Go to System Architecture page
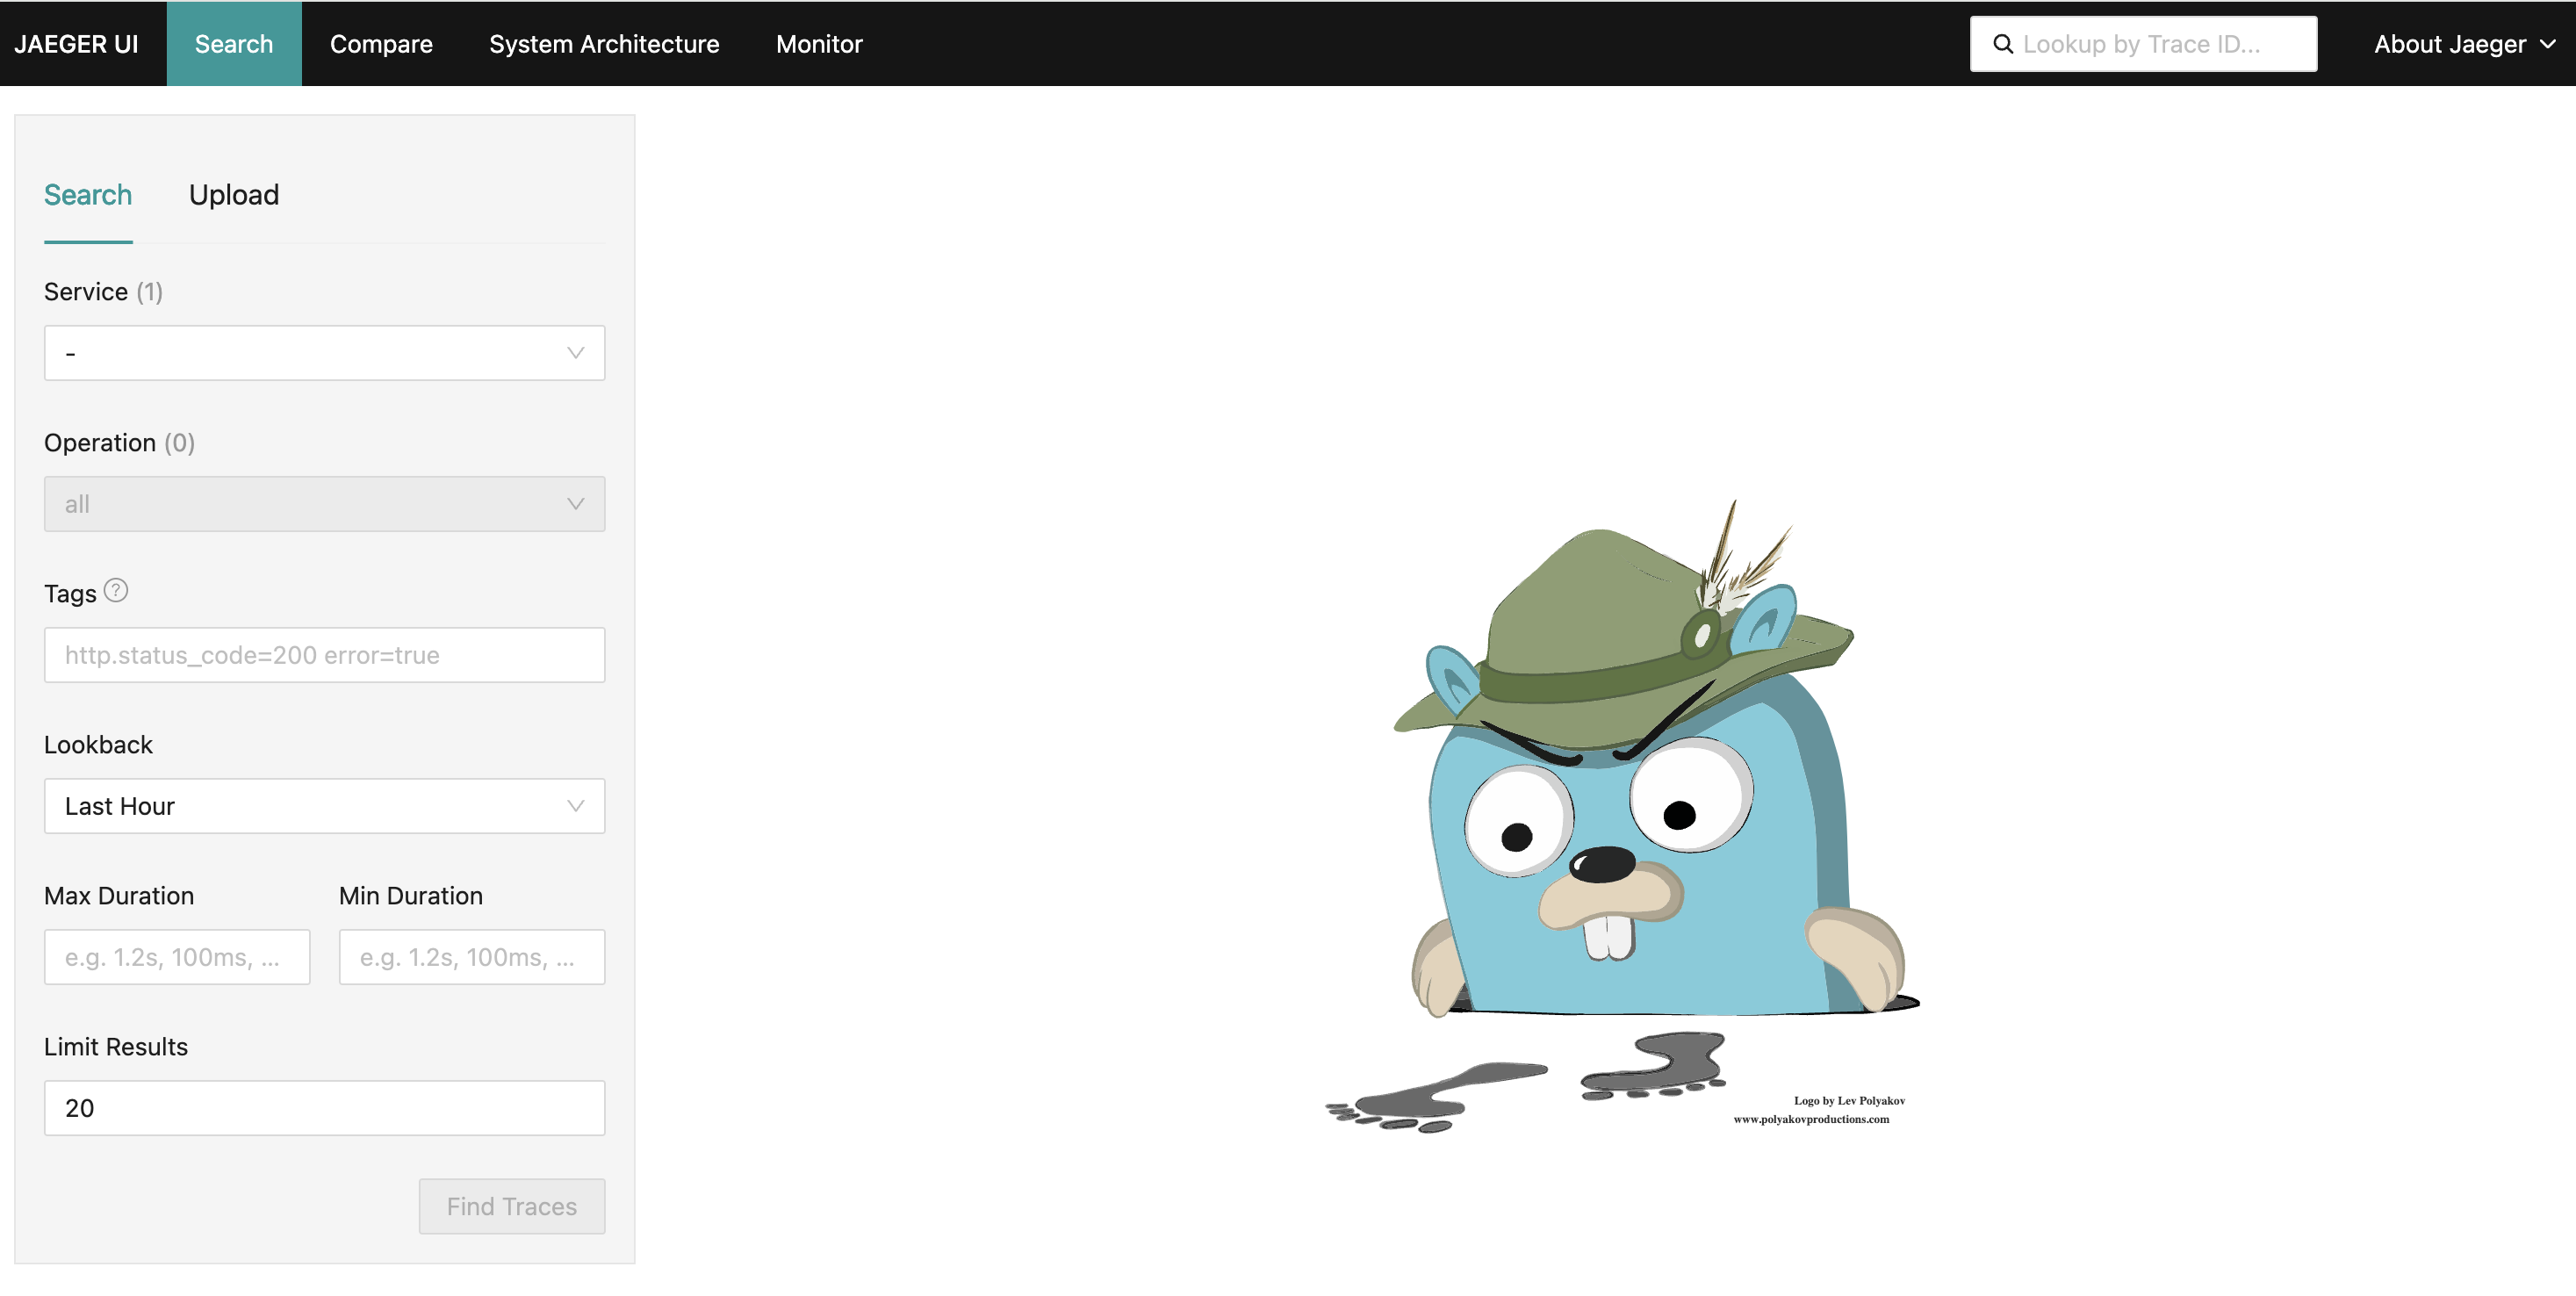 pos(604,44)
